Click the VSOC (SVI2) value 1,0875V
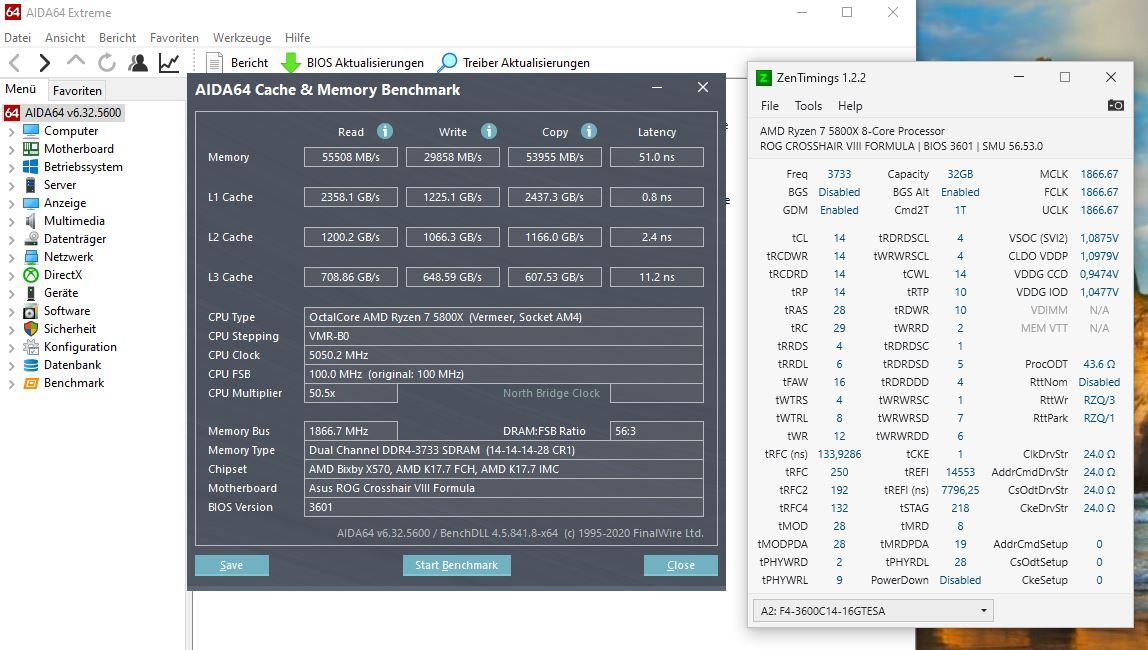Viewport: 1148px width, 650px height. pyautogui.click(x=1099, y=238)
